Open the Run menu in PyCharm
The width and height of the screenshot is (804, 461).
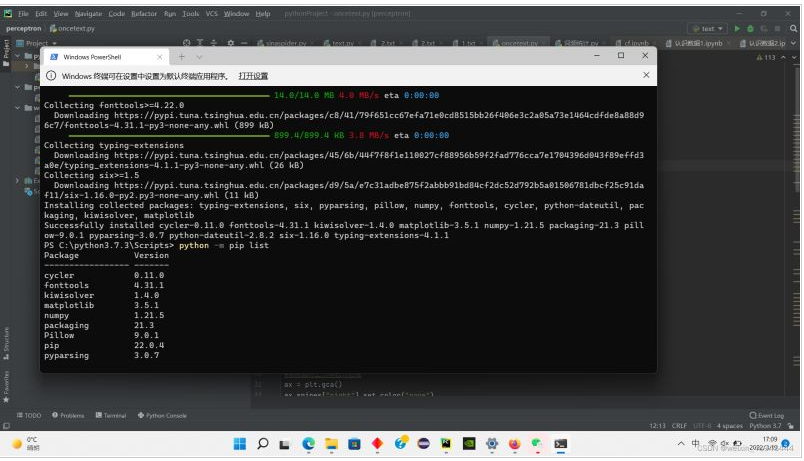(170, 14)
